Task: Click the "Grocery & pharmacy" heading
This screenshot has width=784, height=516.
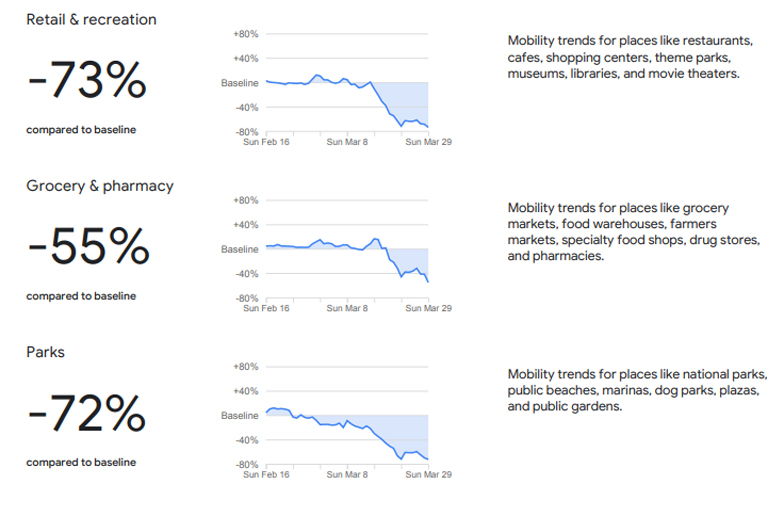Action: point(100,186)
